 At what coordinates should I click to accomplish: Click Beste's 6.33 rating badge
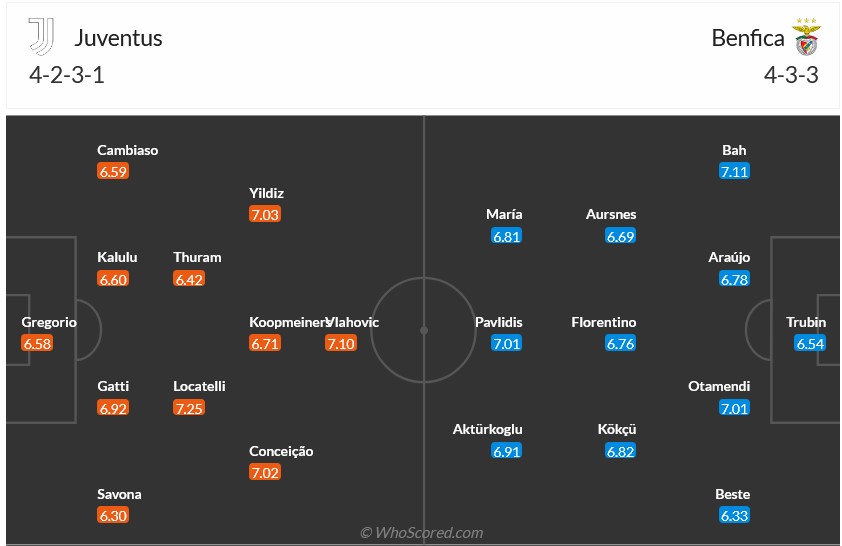(734, 516)
